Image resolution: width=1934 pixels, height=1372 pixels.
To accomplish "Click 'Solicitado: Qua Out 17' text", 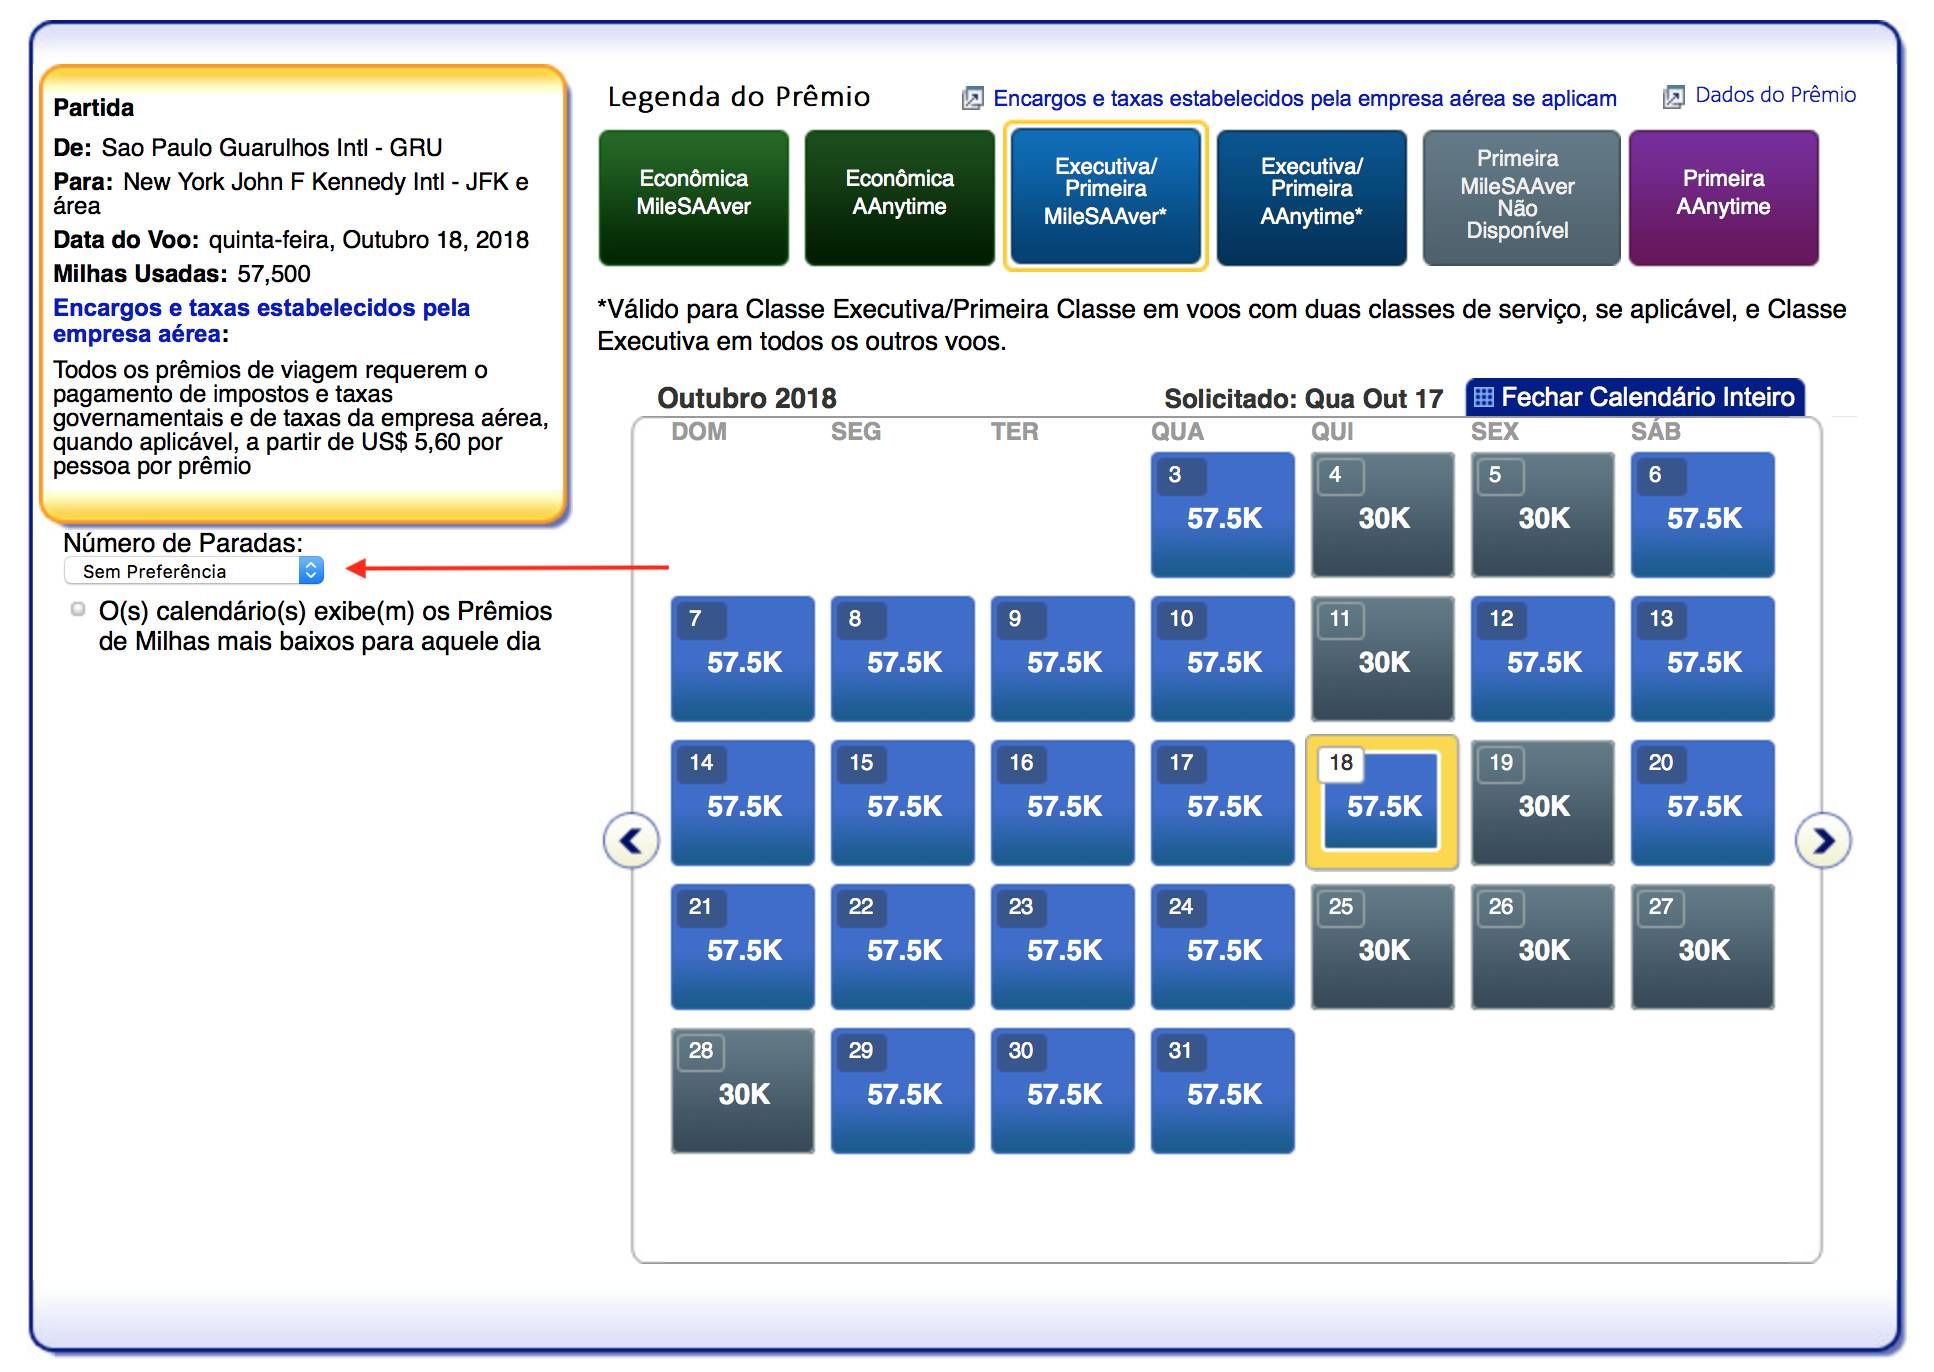I will [x=1303, y=399].
